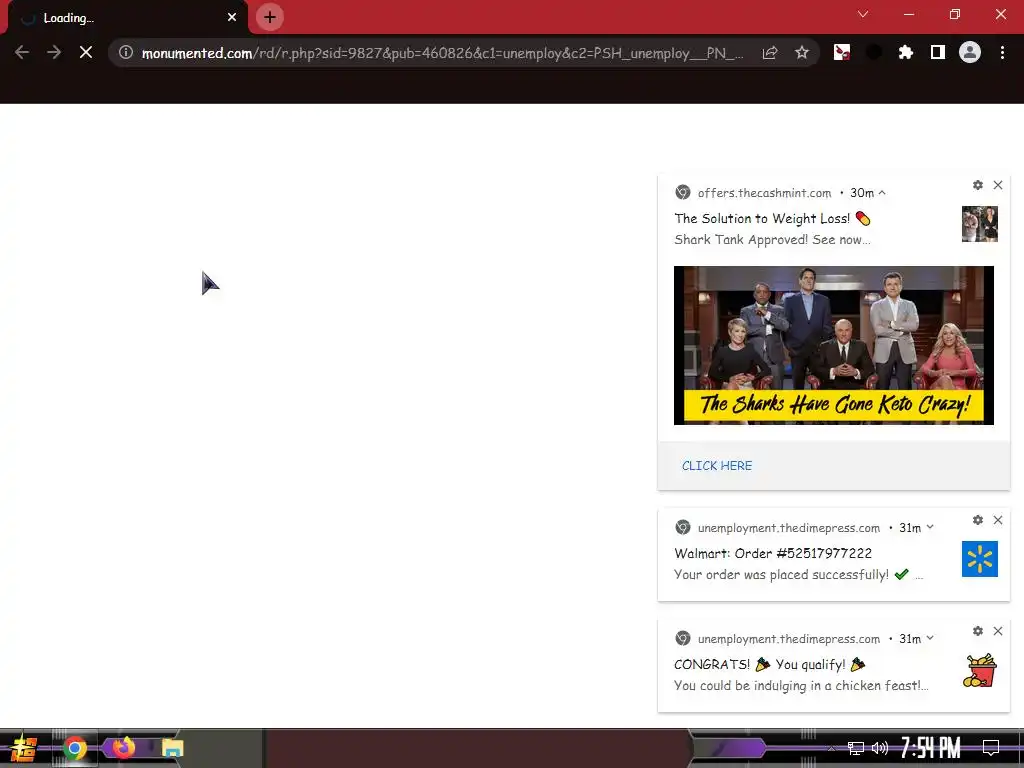
Task: Select the Loading... tab
Action: [127, 18]
